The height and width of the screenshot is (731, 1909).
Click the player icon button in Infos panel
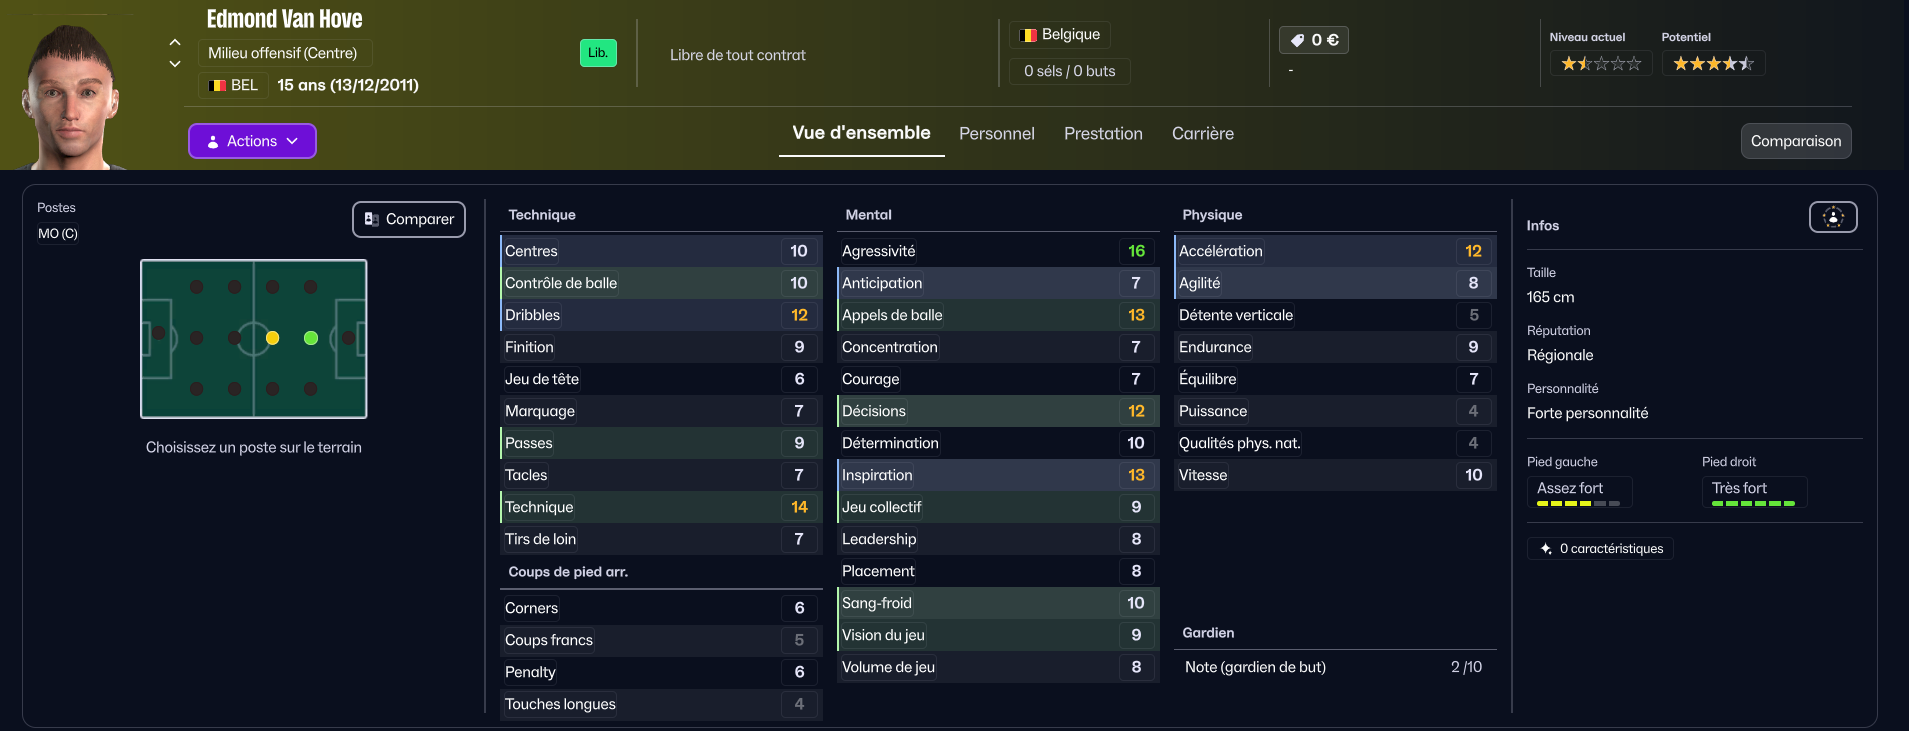pos(1832,217)
